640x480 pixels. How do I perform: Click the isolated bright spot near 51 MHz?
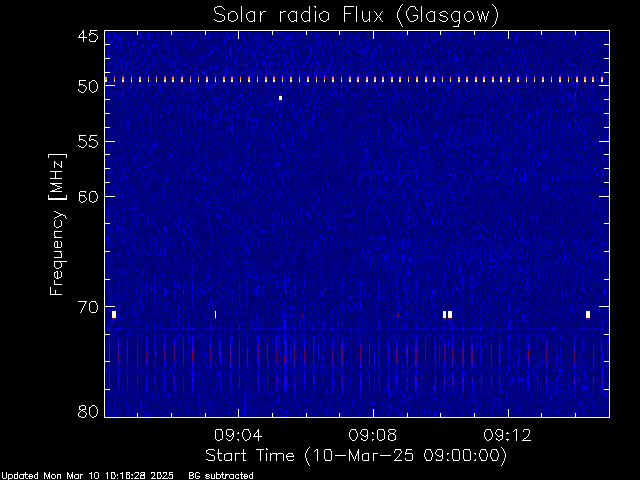pos(280,98)
